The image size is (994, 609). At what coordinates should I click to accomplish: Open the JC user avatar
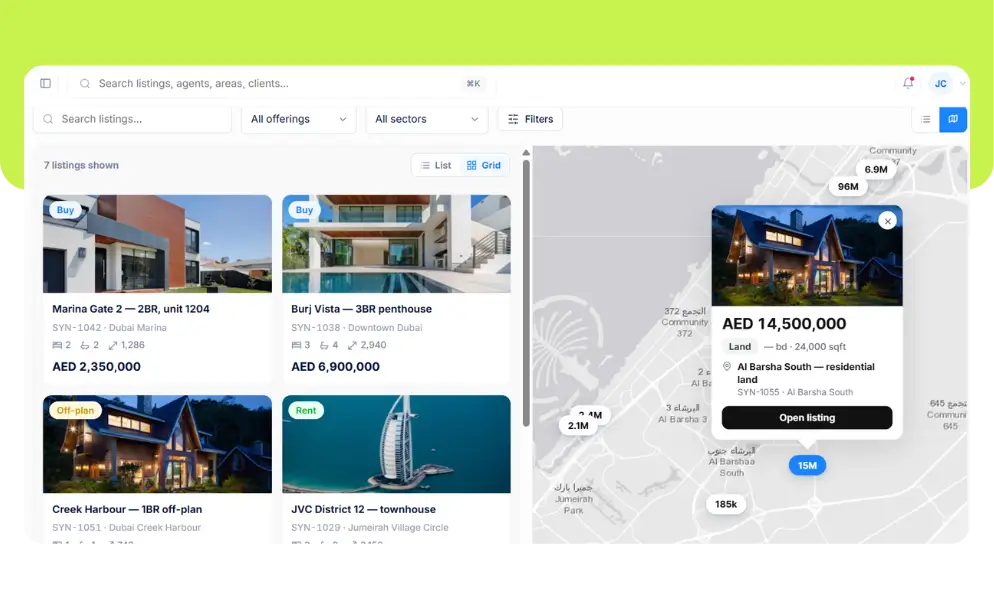(941, 84)
